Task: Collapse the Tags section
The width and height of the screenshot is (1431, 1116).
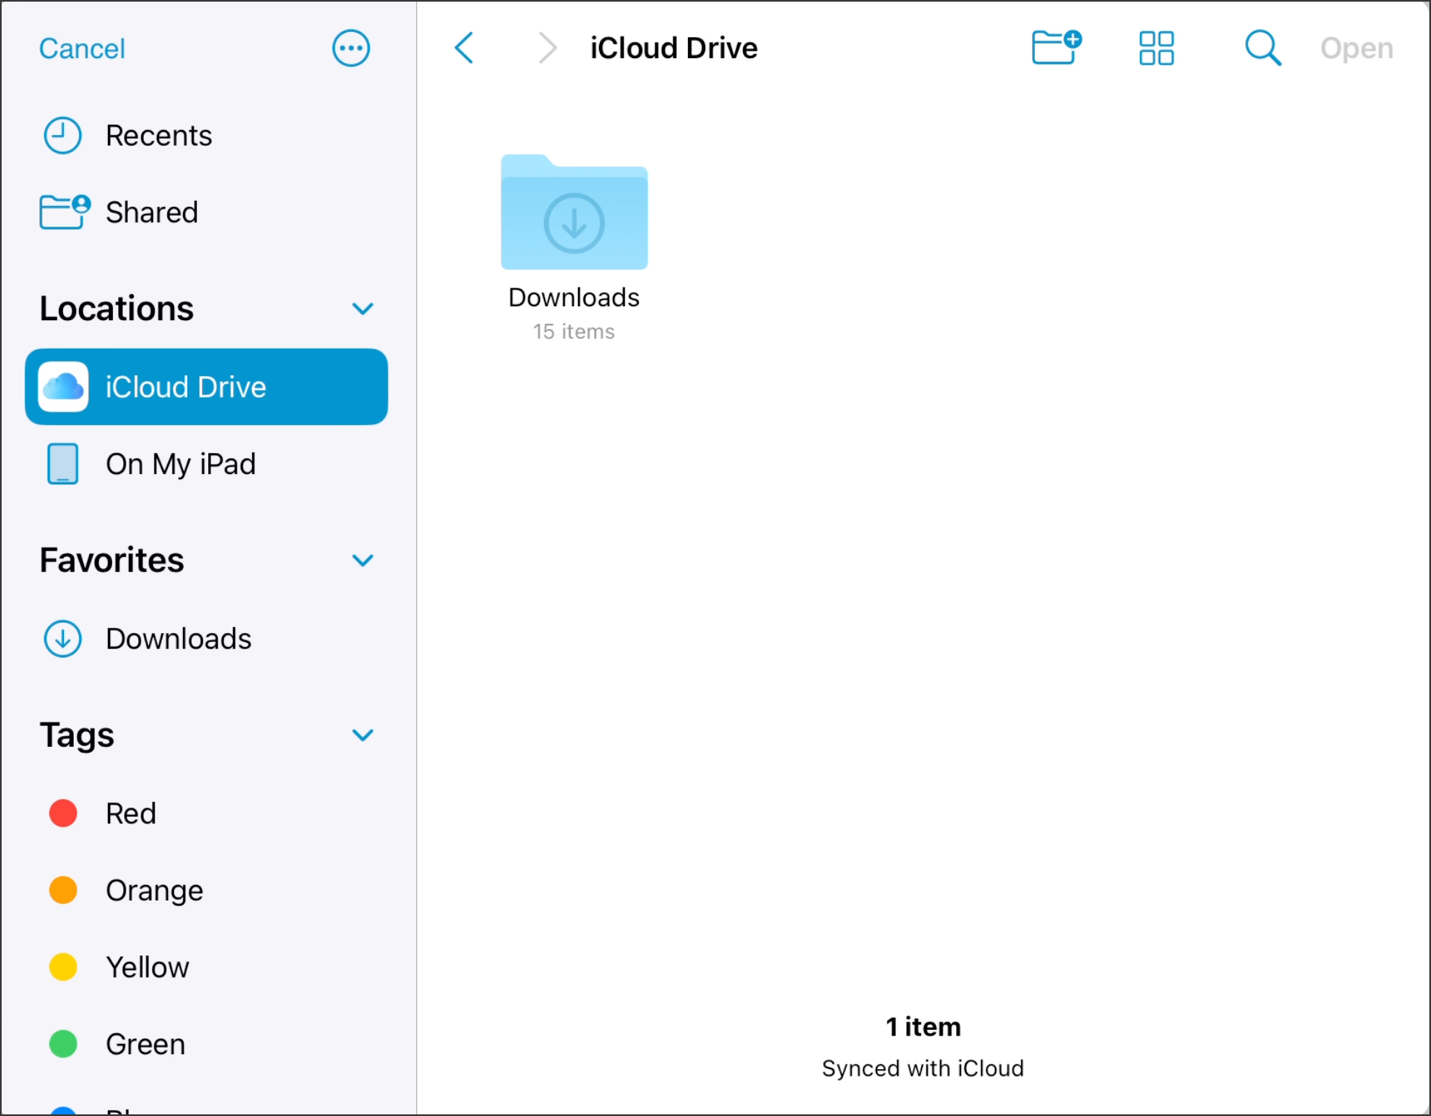Action: coord(363,736)
